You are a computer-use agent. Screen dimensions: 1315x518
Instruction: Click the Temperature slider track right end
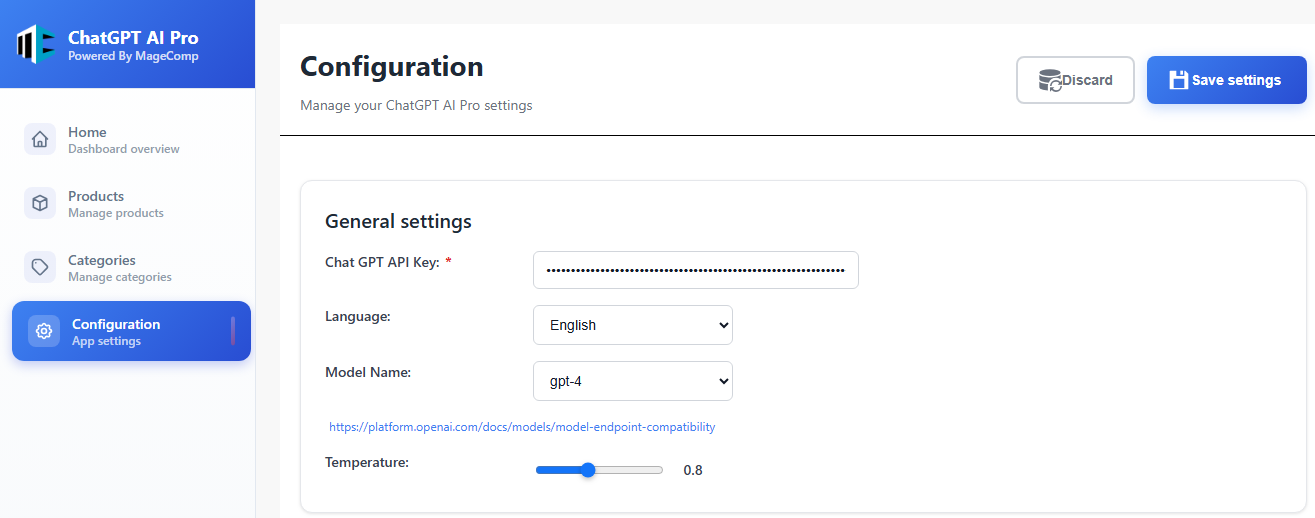658,470
